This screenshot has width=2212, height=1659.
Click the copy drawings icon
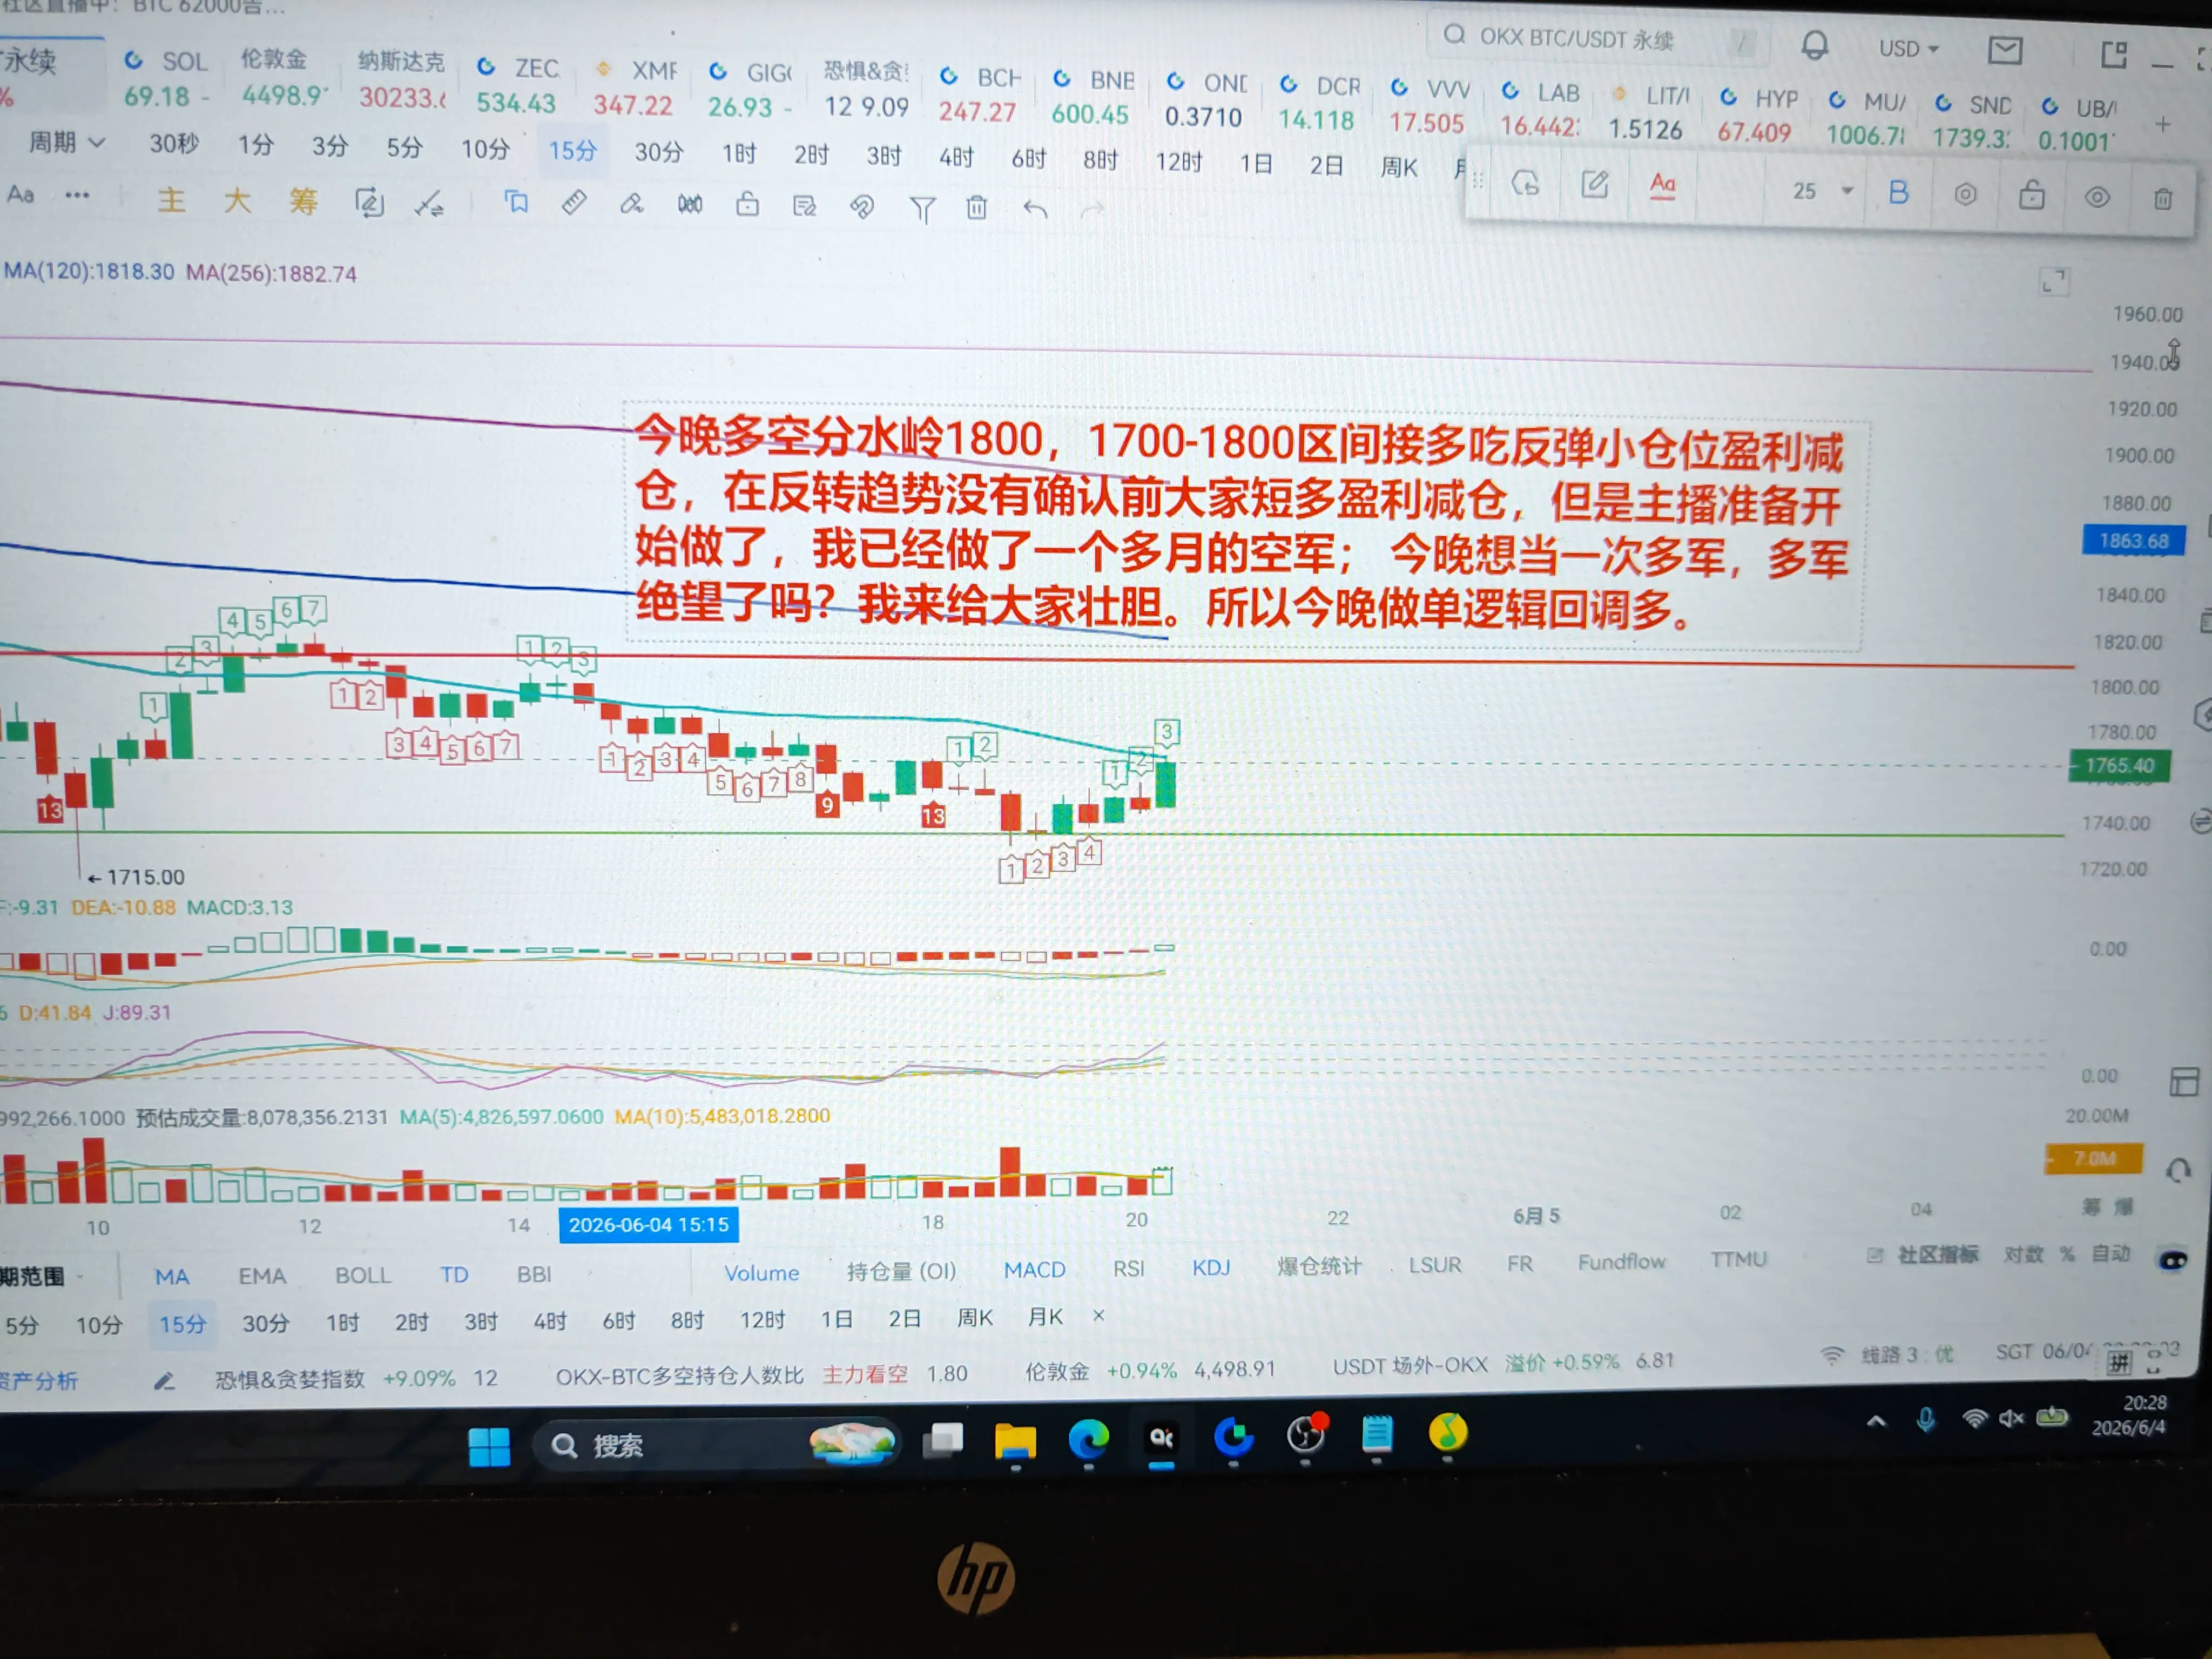[516, 203]
